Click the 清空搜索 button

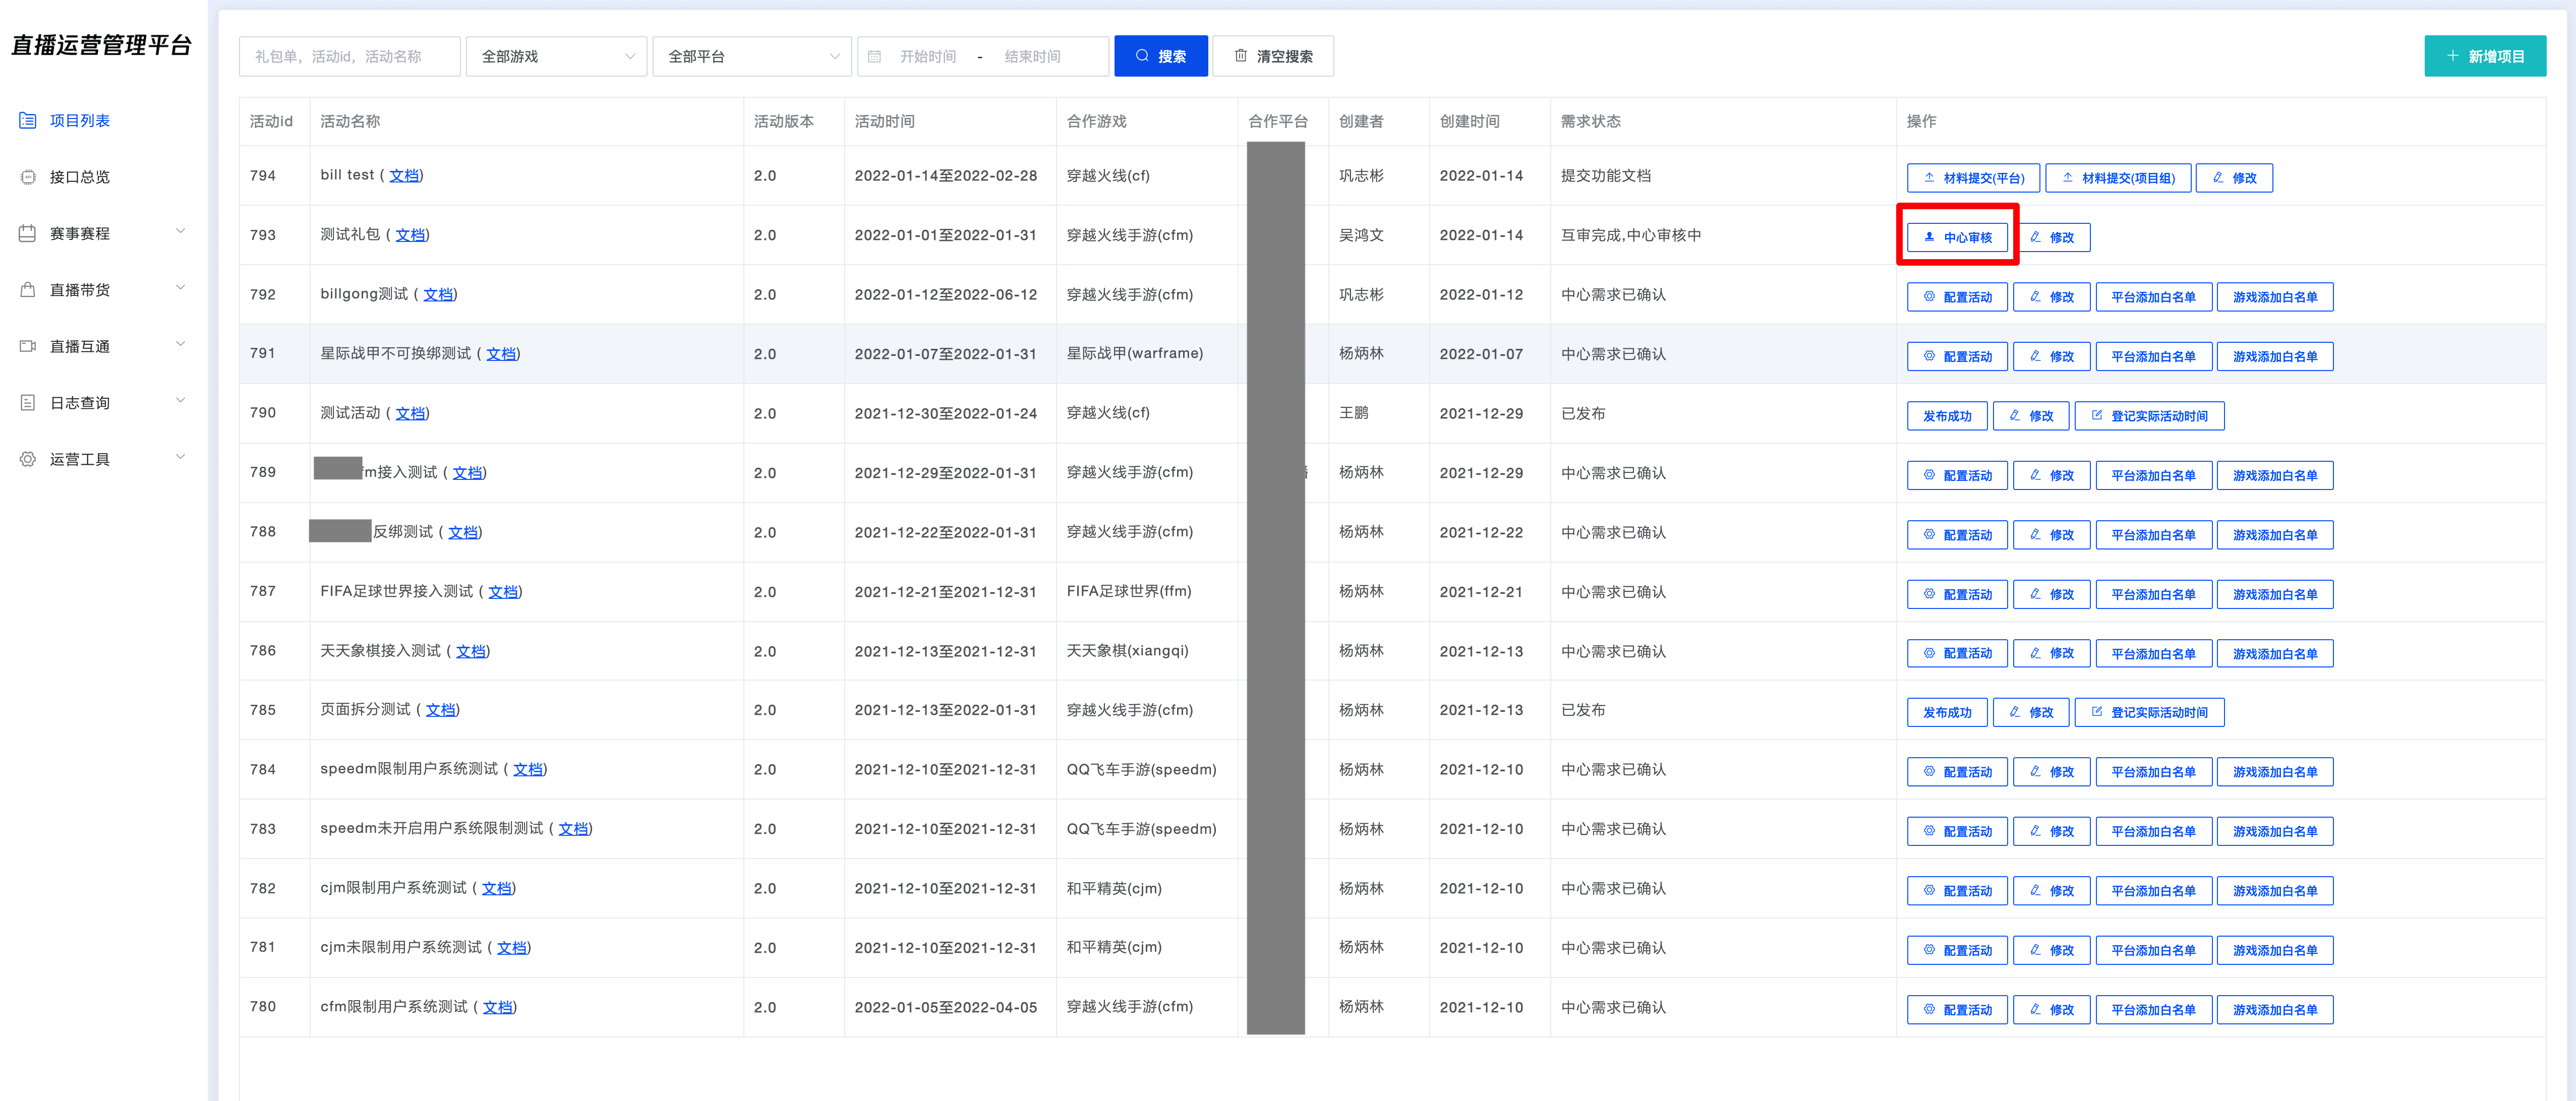[x=1273, y=56]
